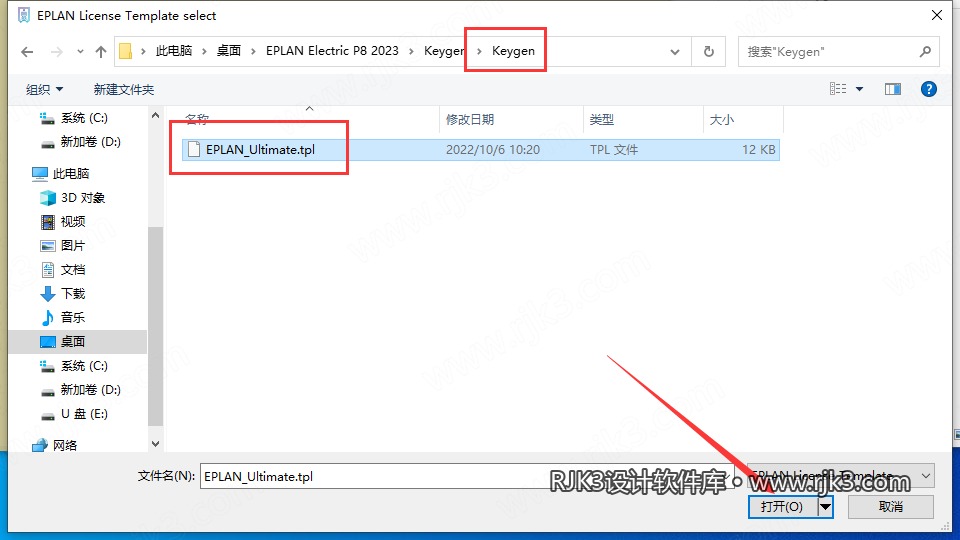Select 桌面 in the address breadcrumb

coord(229,51)
